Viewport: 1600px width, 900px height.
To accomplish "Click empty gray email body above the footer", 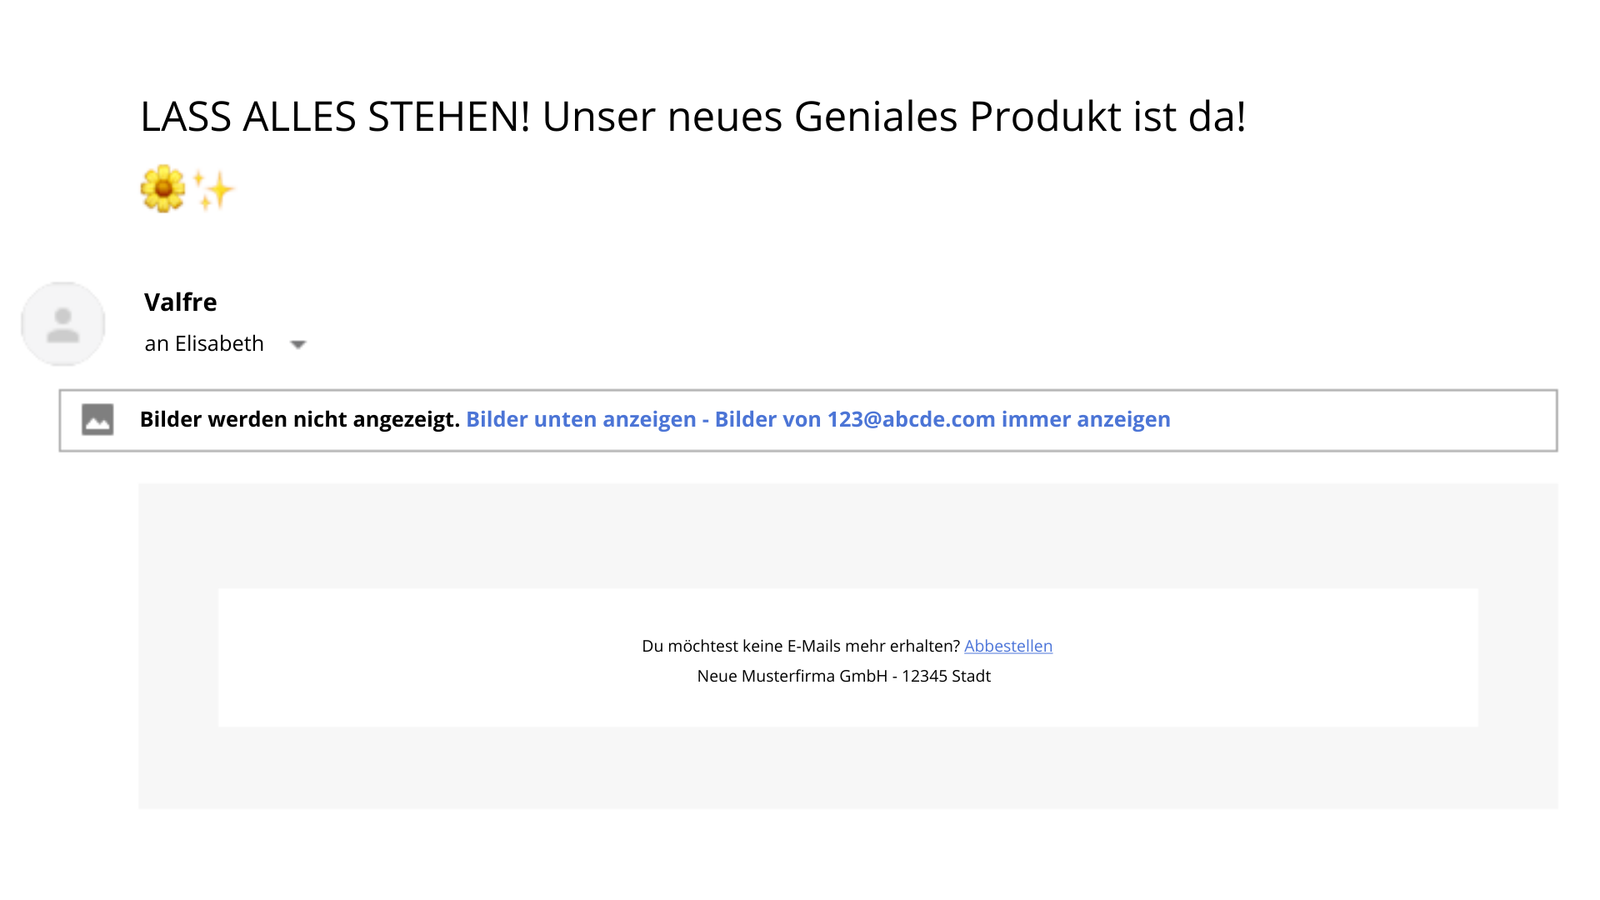I will coord(847,535).
